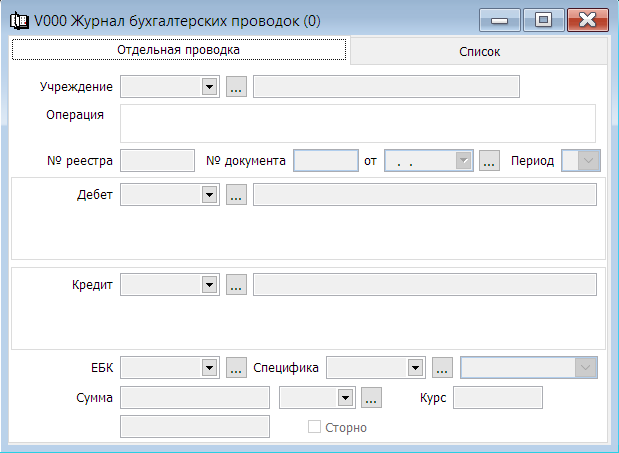Open calendar ellipsis button after document date
The height and width of the screenshot is (453, 619).
[489, 161]
